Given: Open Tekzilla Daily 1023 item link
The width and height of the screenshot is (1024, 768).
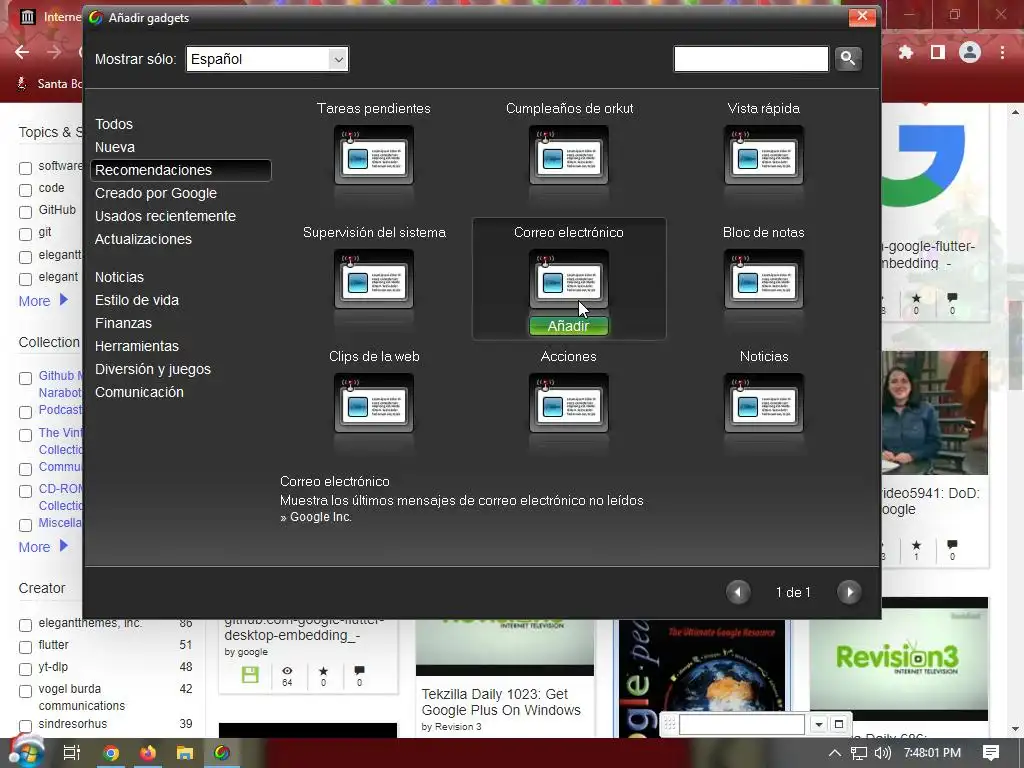Looking at the screenshot, I should pyautogui.click(x=501, y=702).
